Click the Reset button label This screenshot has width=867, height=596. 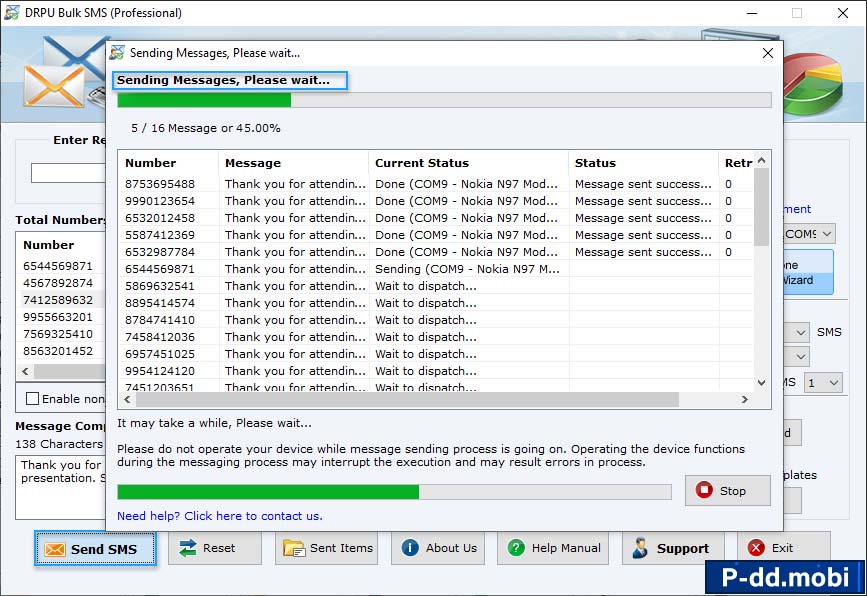(x=219, y=548)
